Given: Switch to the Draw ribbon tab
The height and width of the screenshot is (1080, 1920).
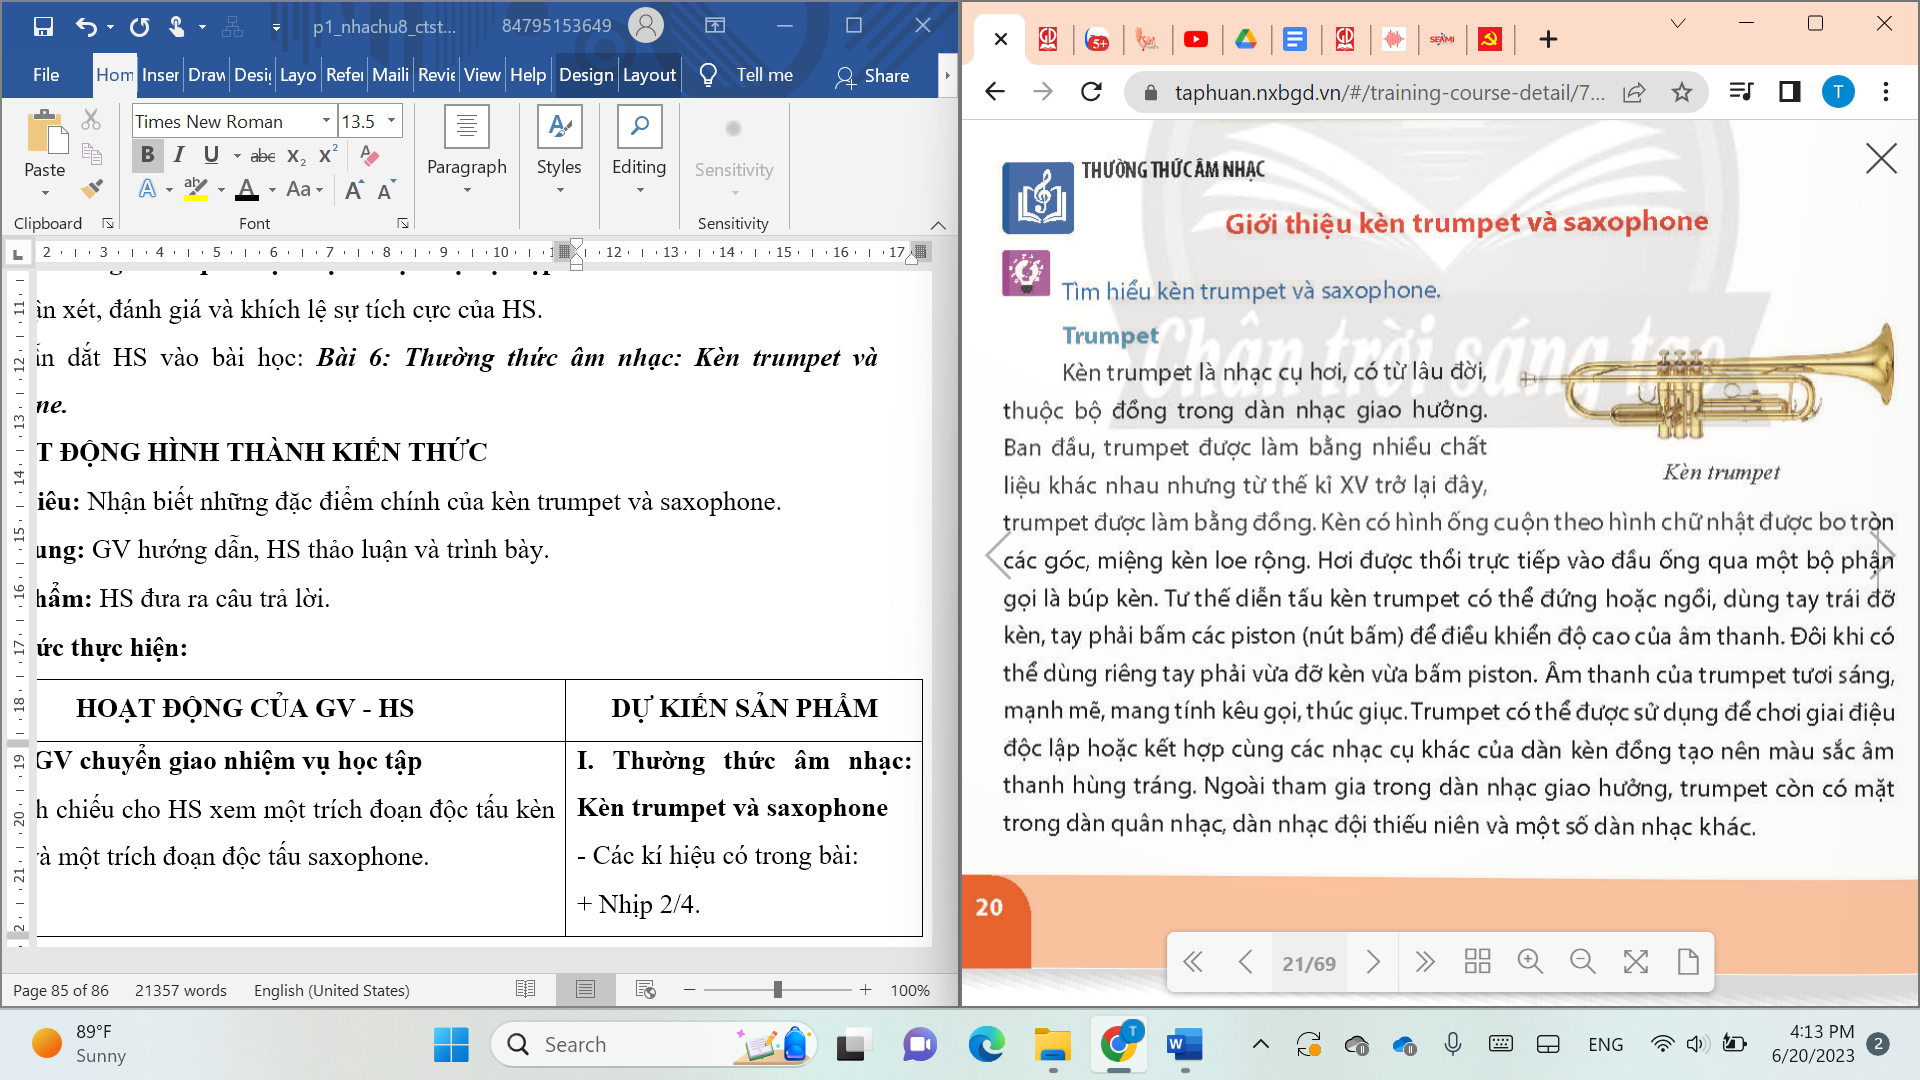Looking at the screenshot, I should point(207,75).
